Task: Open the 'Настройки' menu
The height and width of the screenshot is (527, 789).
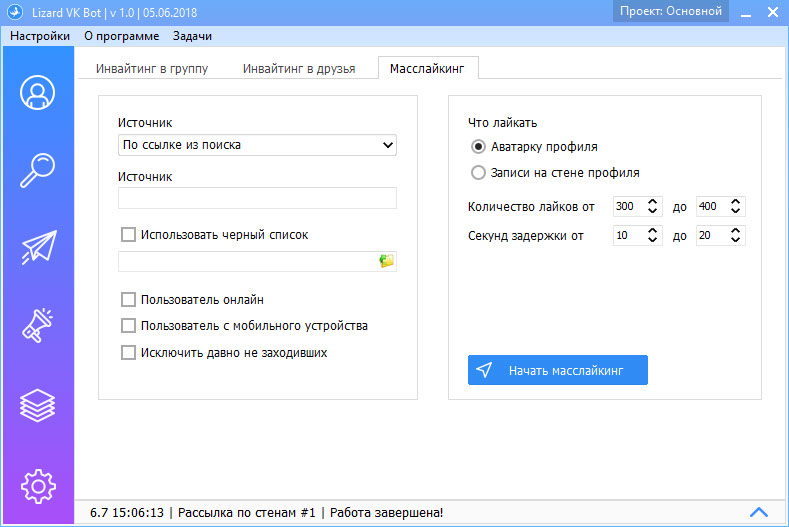Action: click(x=40, y=36)
